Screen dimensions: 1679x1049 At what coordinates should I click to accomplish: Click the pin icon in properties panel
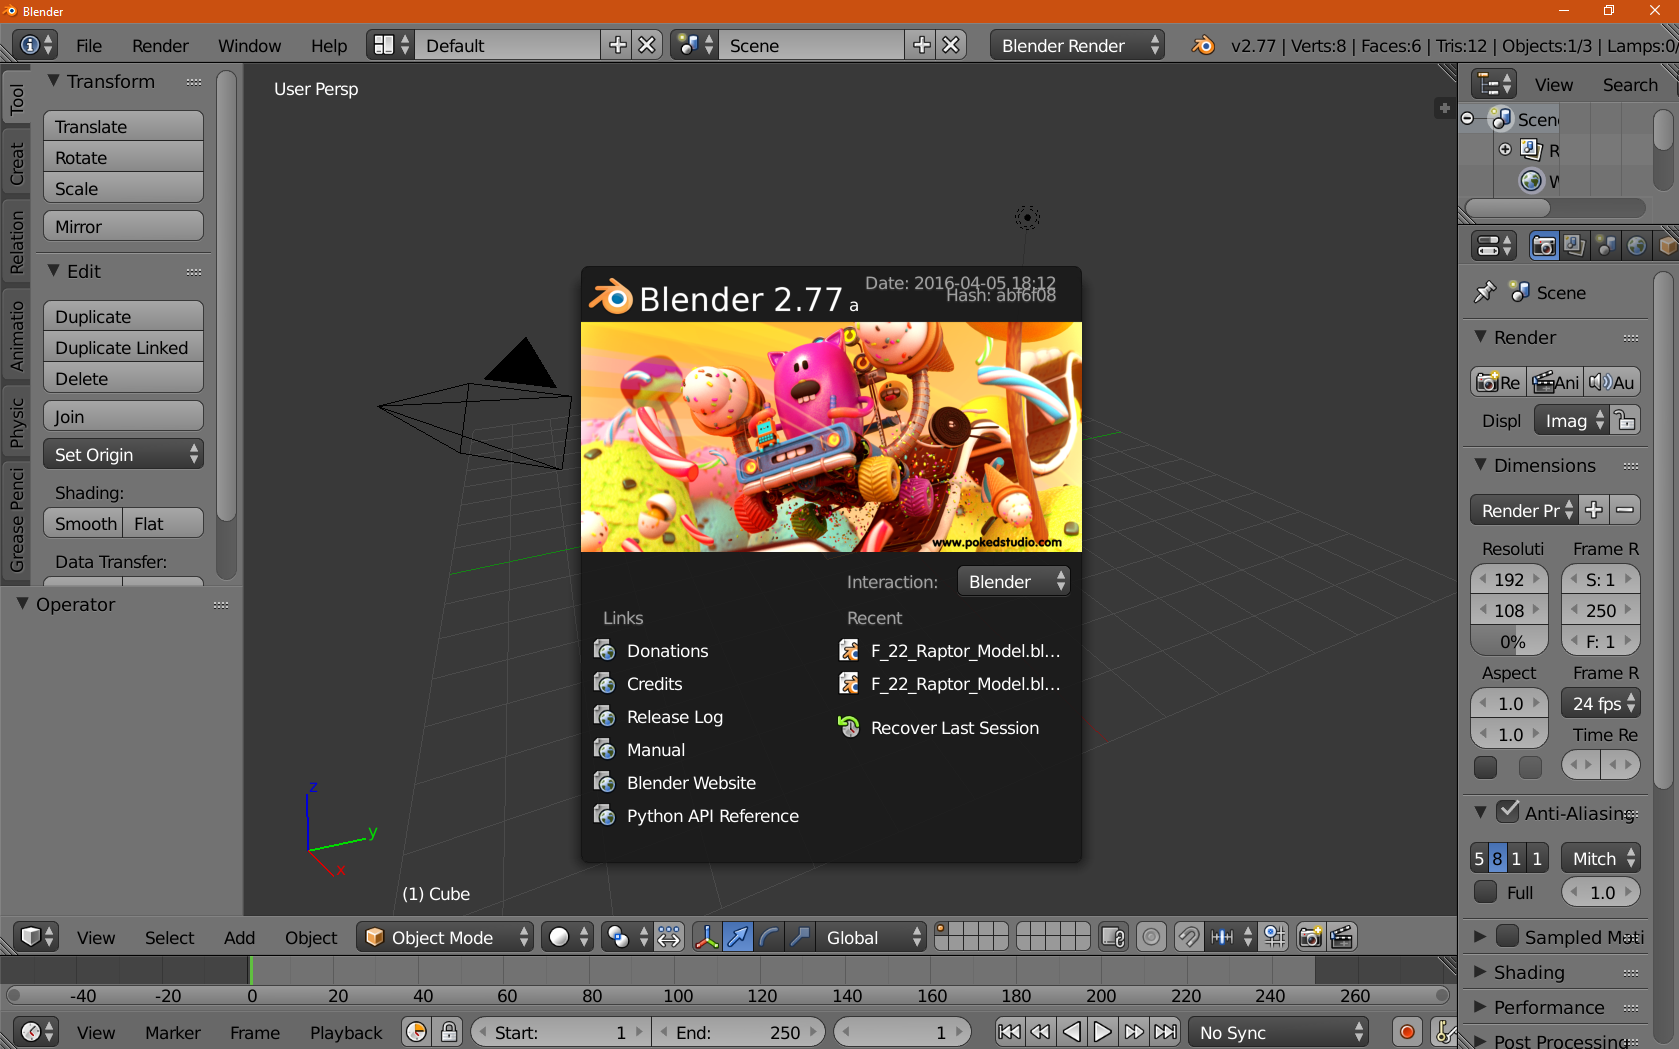(1485, 292)
